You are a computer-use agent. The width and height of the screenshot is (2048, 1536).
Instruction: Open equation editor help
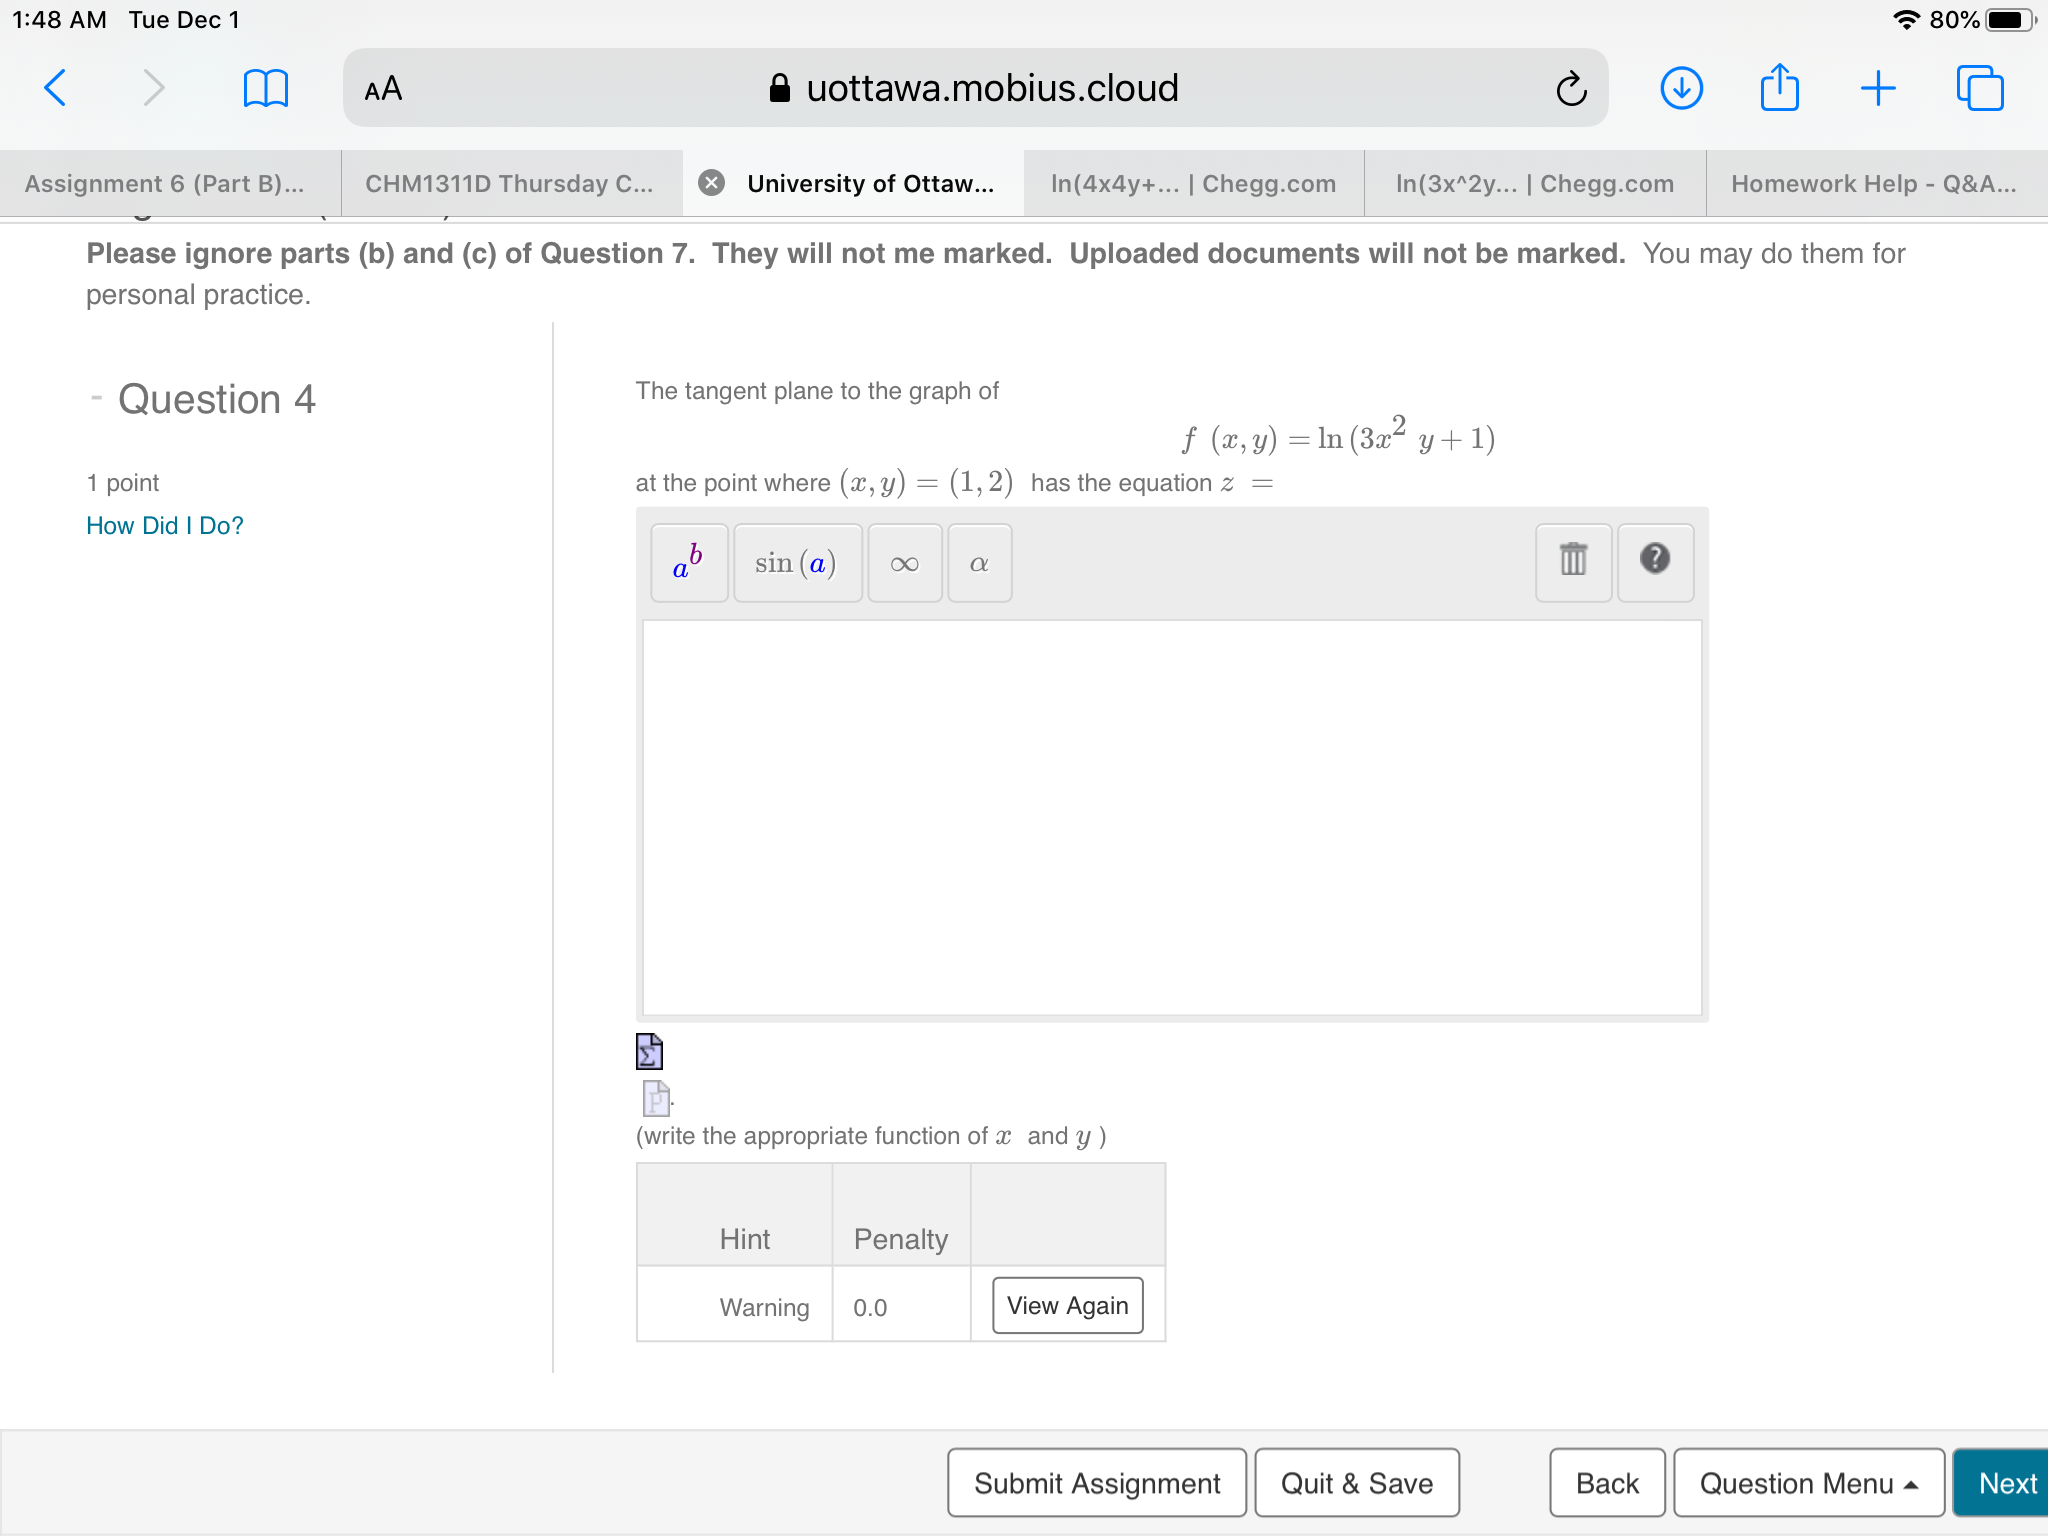[1655, 562]
